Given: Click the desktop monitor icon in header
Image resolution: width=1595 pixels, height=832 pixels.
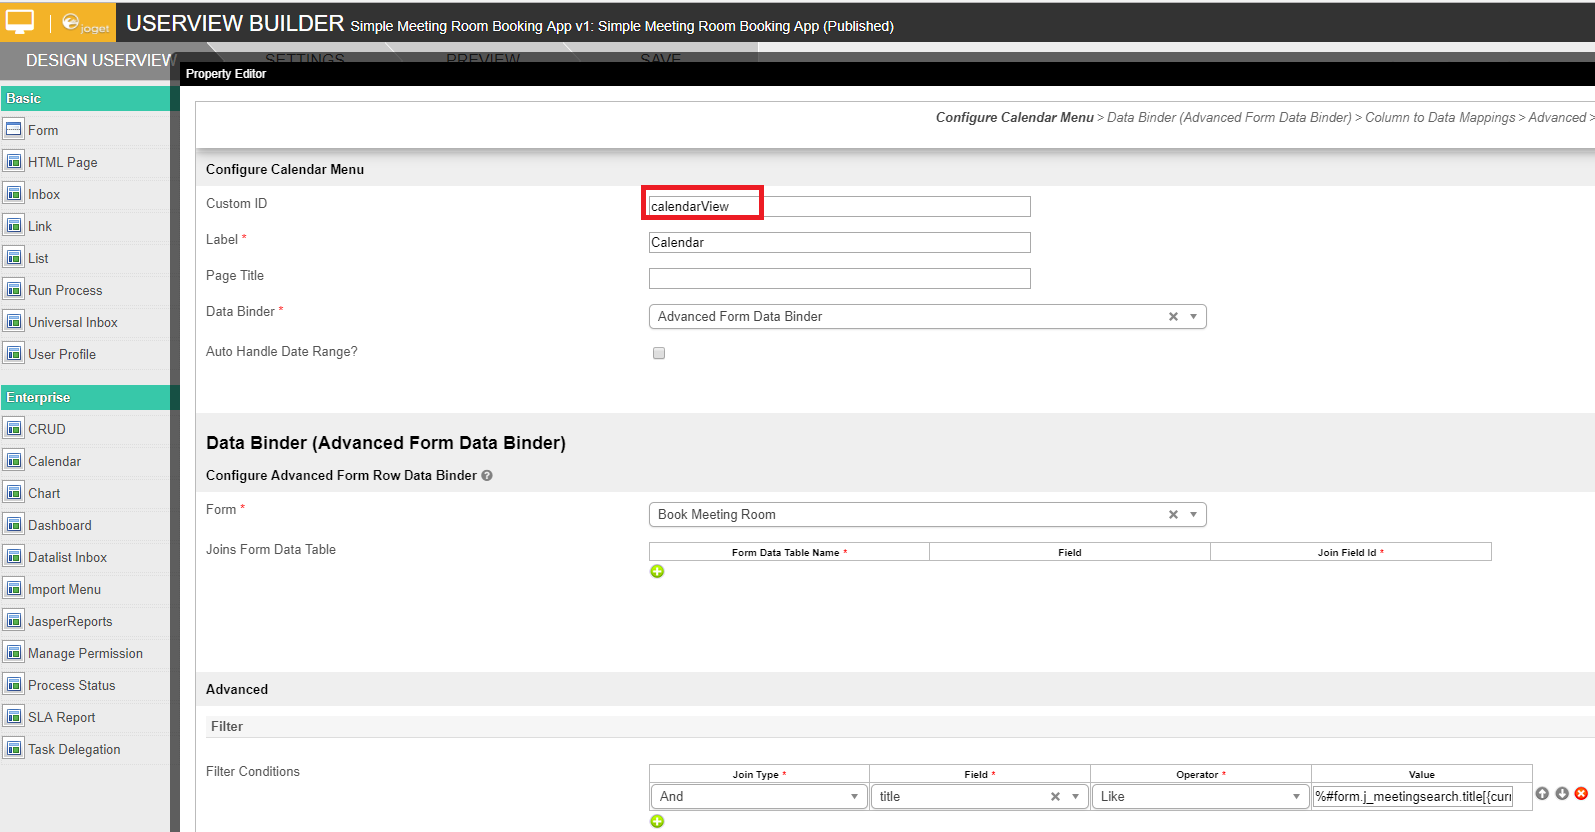Looking at the screenshot, I should 20,22.
